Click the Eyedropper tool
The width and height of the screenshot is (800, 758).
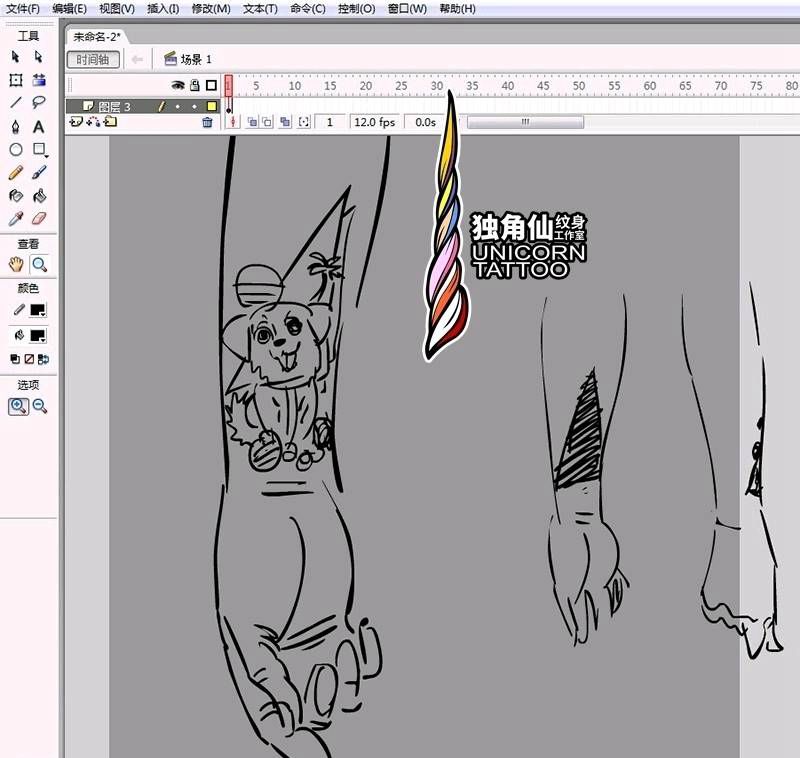point(16,217)
